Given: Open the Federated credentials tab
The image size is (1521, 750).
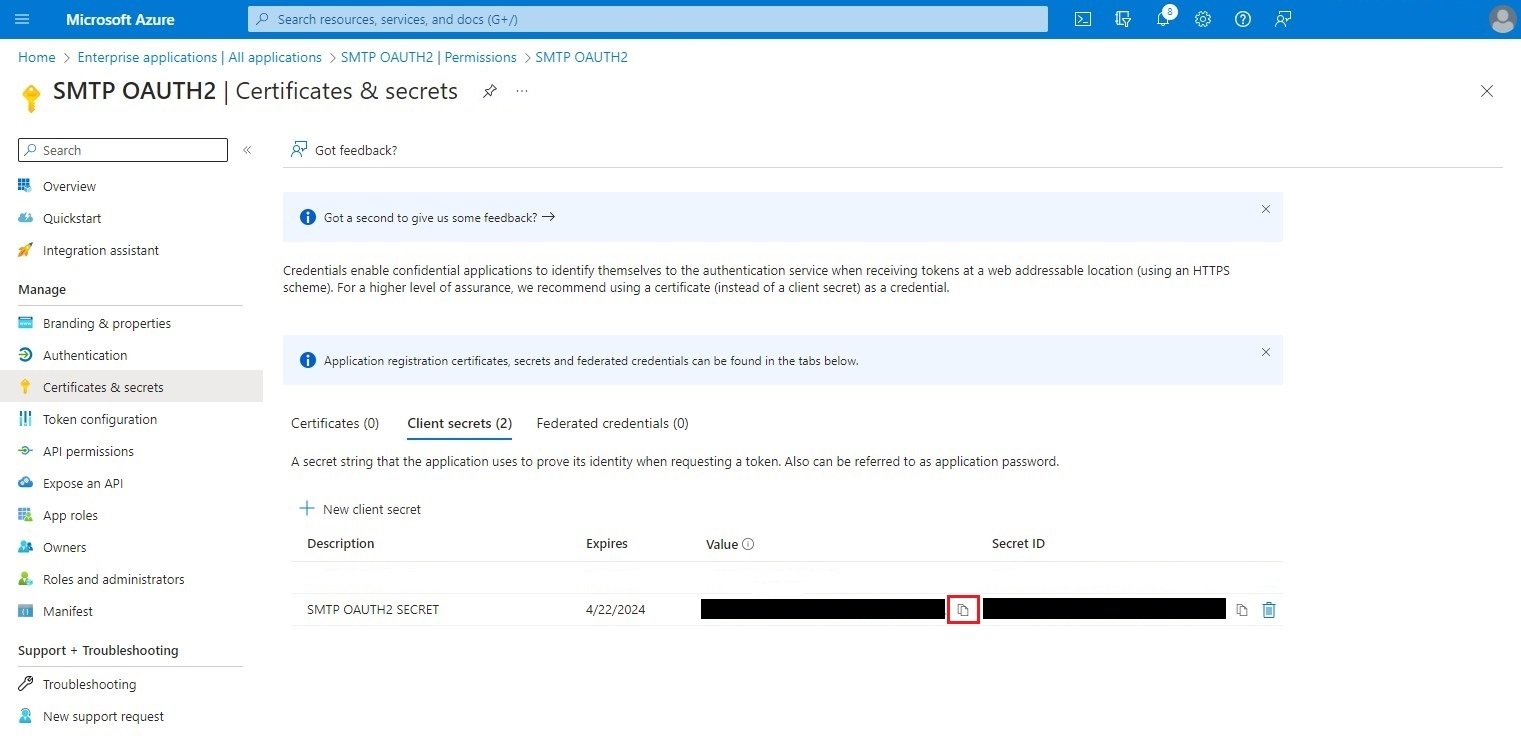Looking at the screenshot, I should tap(611, 423).
